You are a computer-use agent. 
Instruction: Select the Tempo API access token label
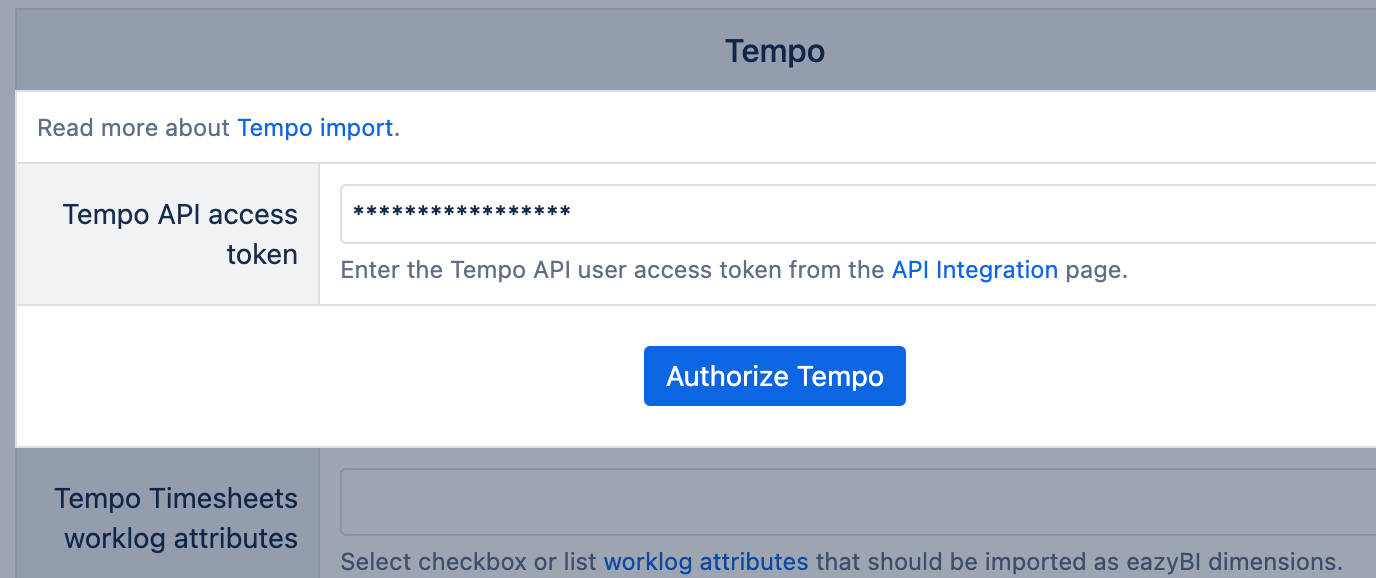(x=180, y=234)
